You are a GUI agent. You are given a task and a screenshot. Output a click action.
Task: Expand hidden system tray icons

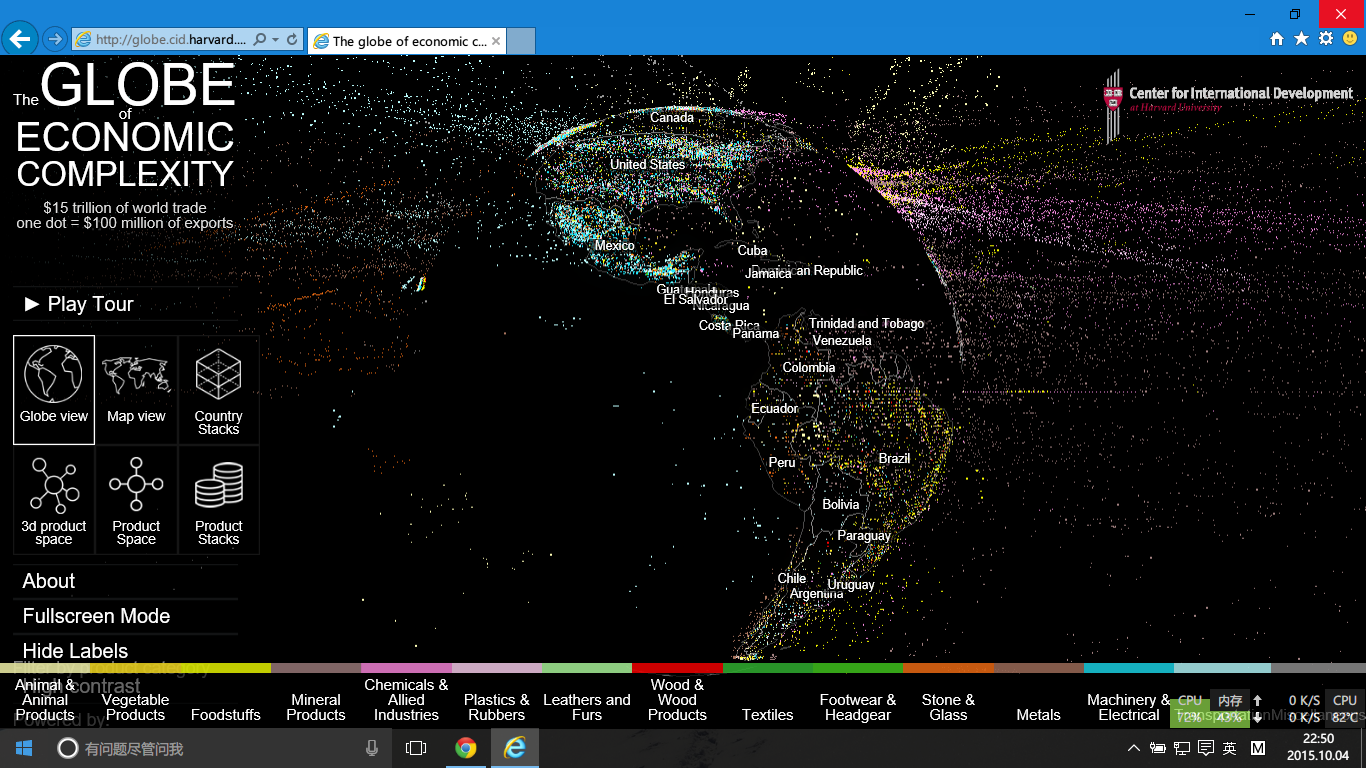coord(1133,748)
